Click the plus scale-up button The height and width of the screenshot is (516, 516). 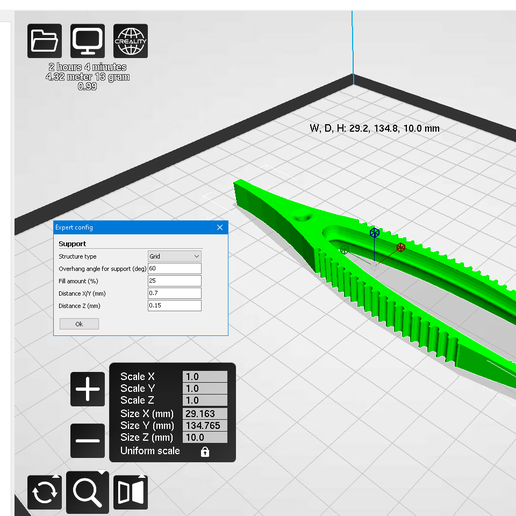point(88,389)
